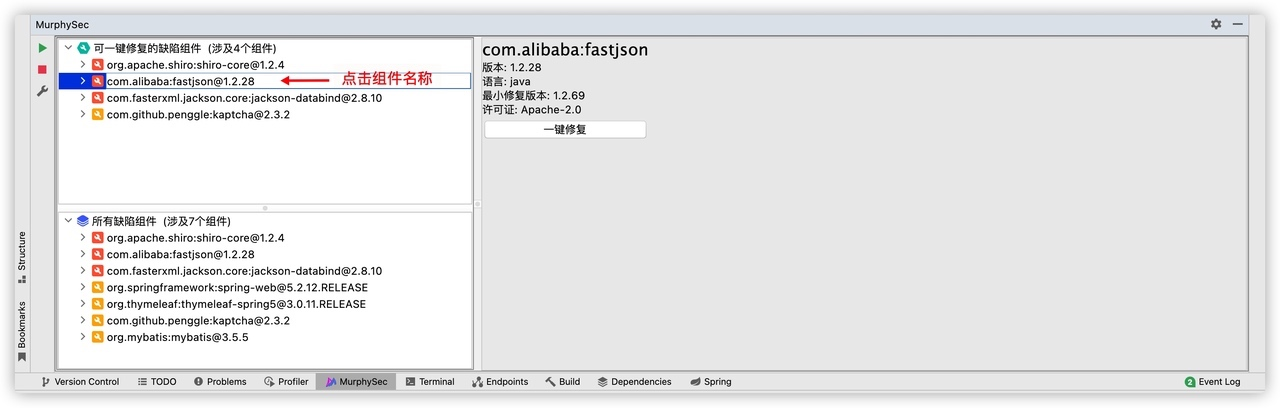The width and height of the screenshot is (1280, 408).
Task: Open MurphySec wrench settings icon
Action: tap(42, 91)
